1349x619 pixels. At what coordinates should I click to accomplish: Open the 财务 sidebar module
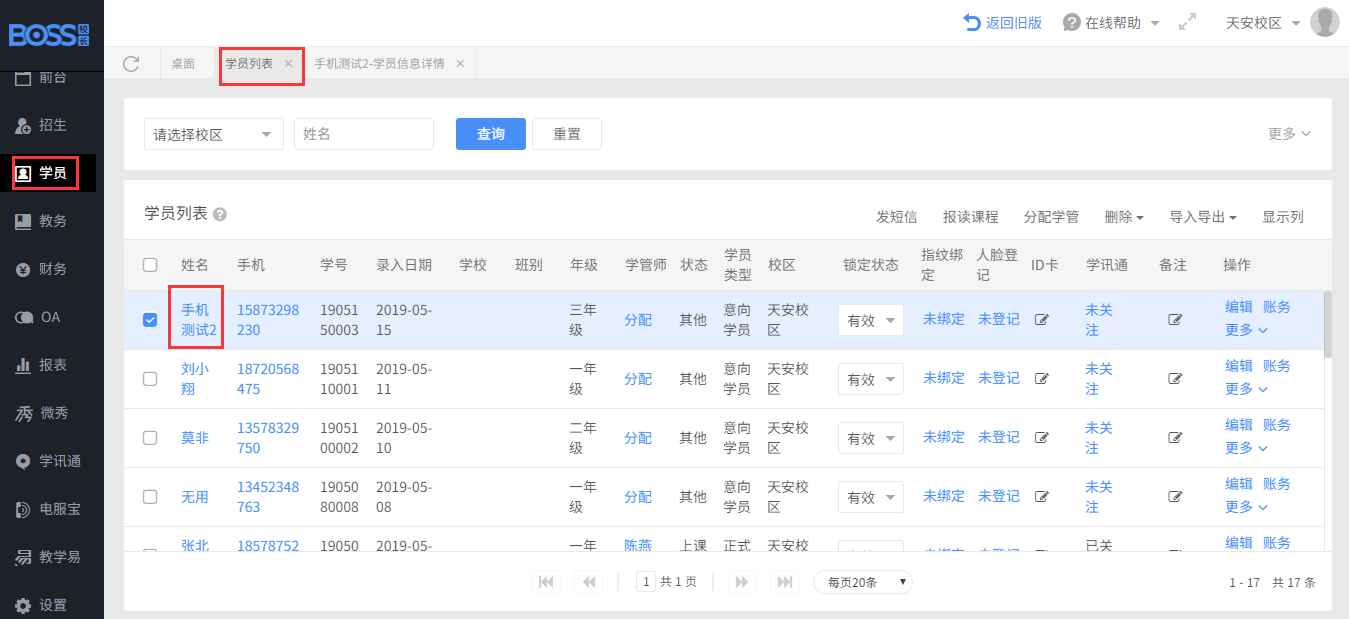41,269
